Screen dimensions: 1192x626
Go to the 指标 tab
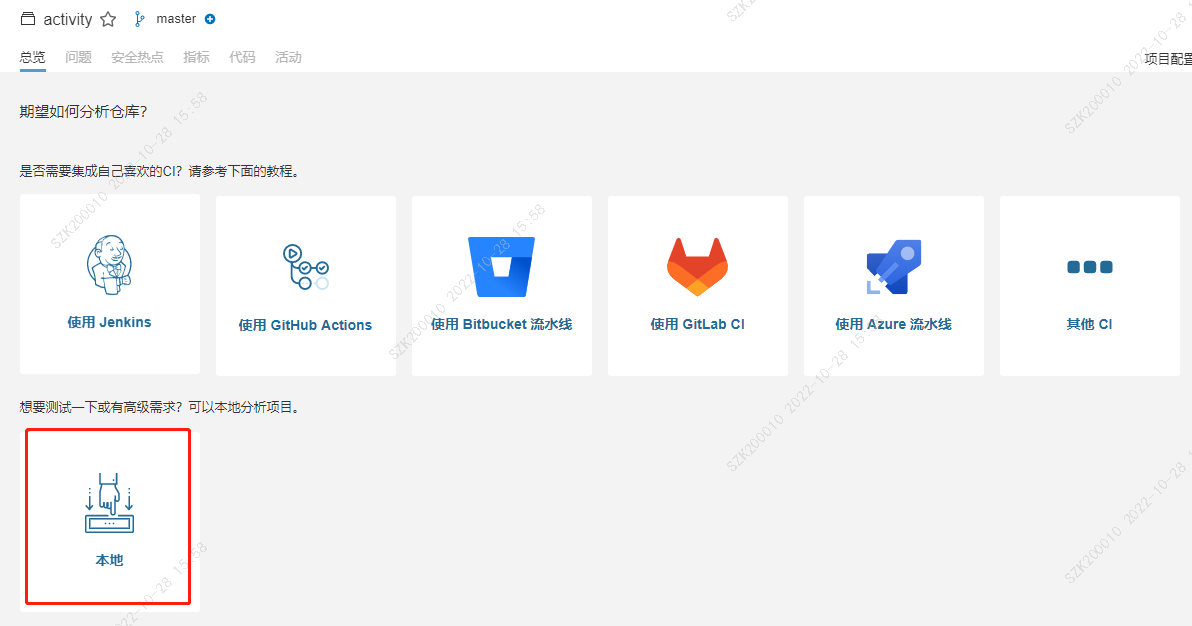tap(196, 57)
